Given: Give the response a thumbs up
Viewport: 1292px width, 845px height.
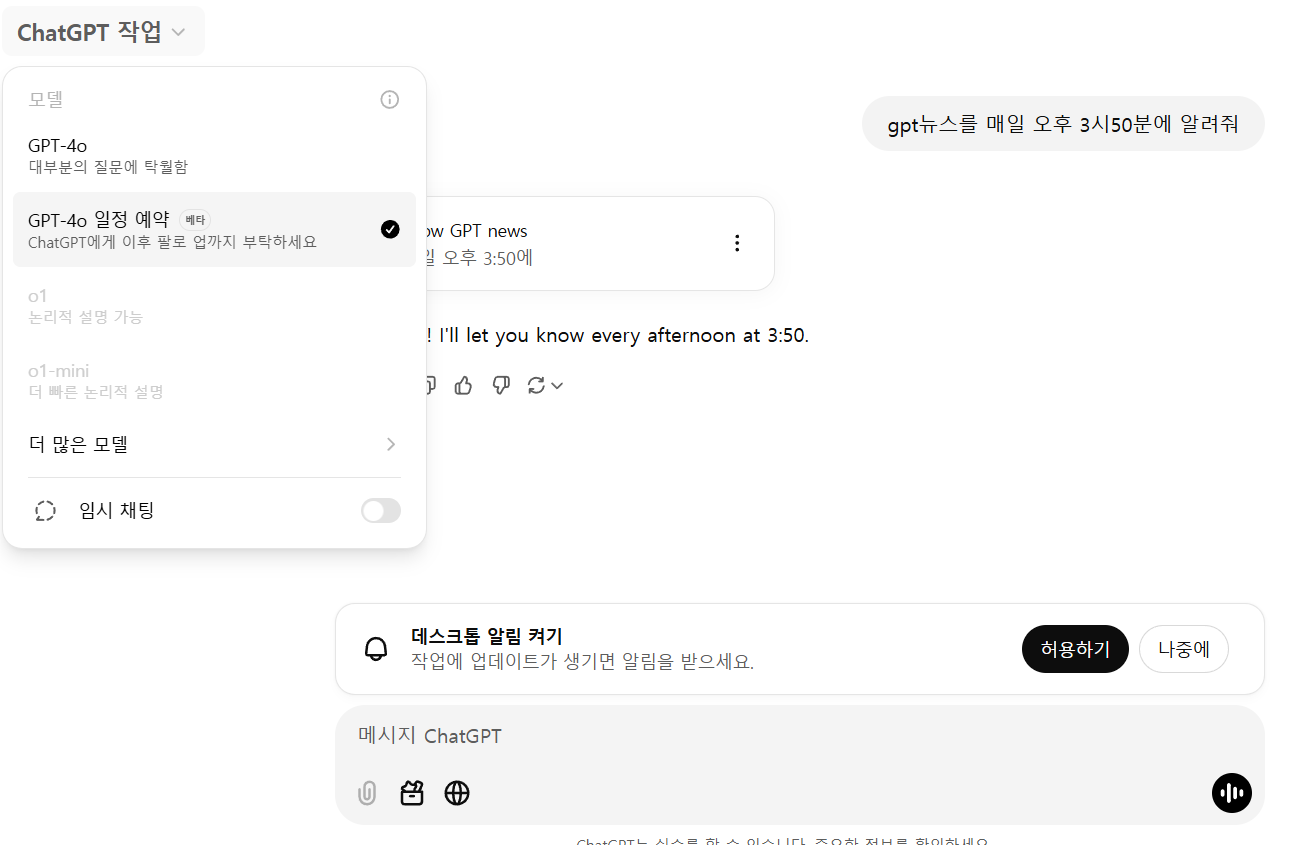Looking at the screenshot, I should (x=462, y=385).
